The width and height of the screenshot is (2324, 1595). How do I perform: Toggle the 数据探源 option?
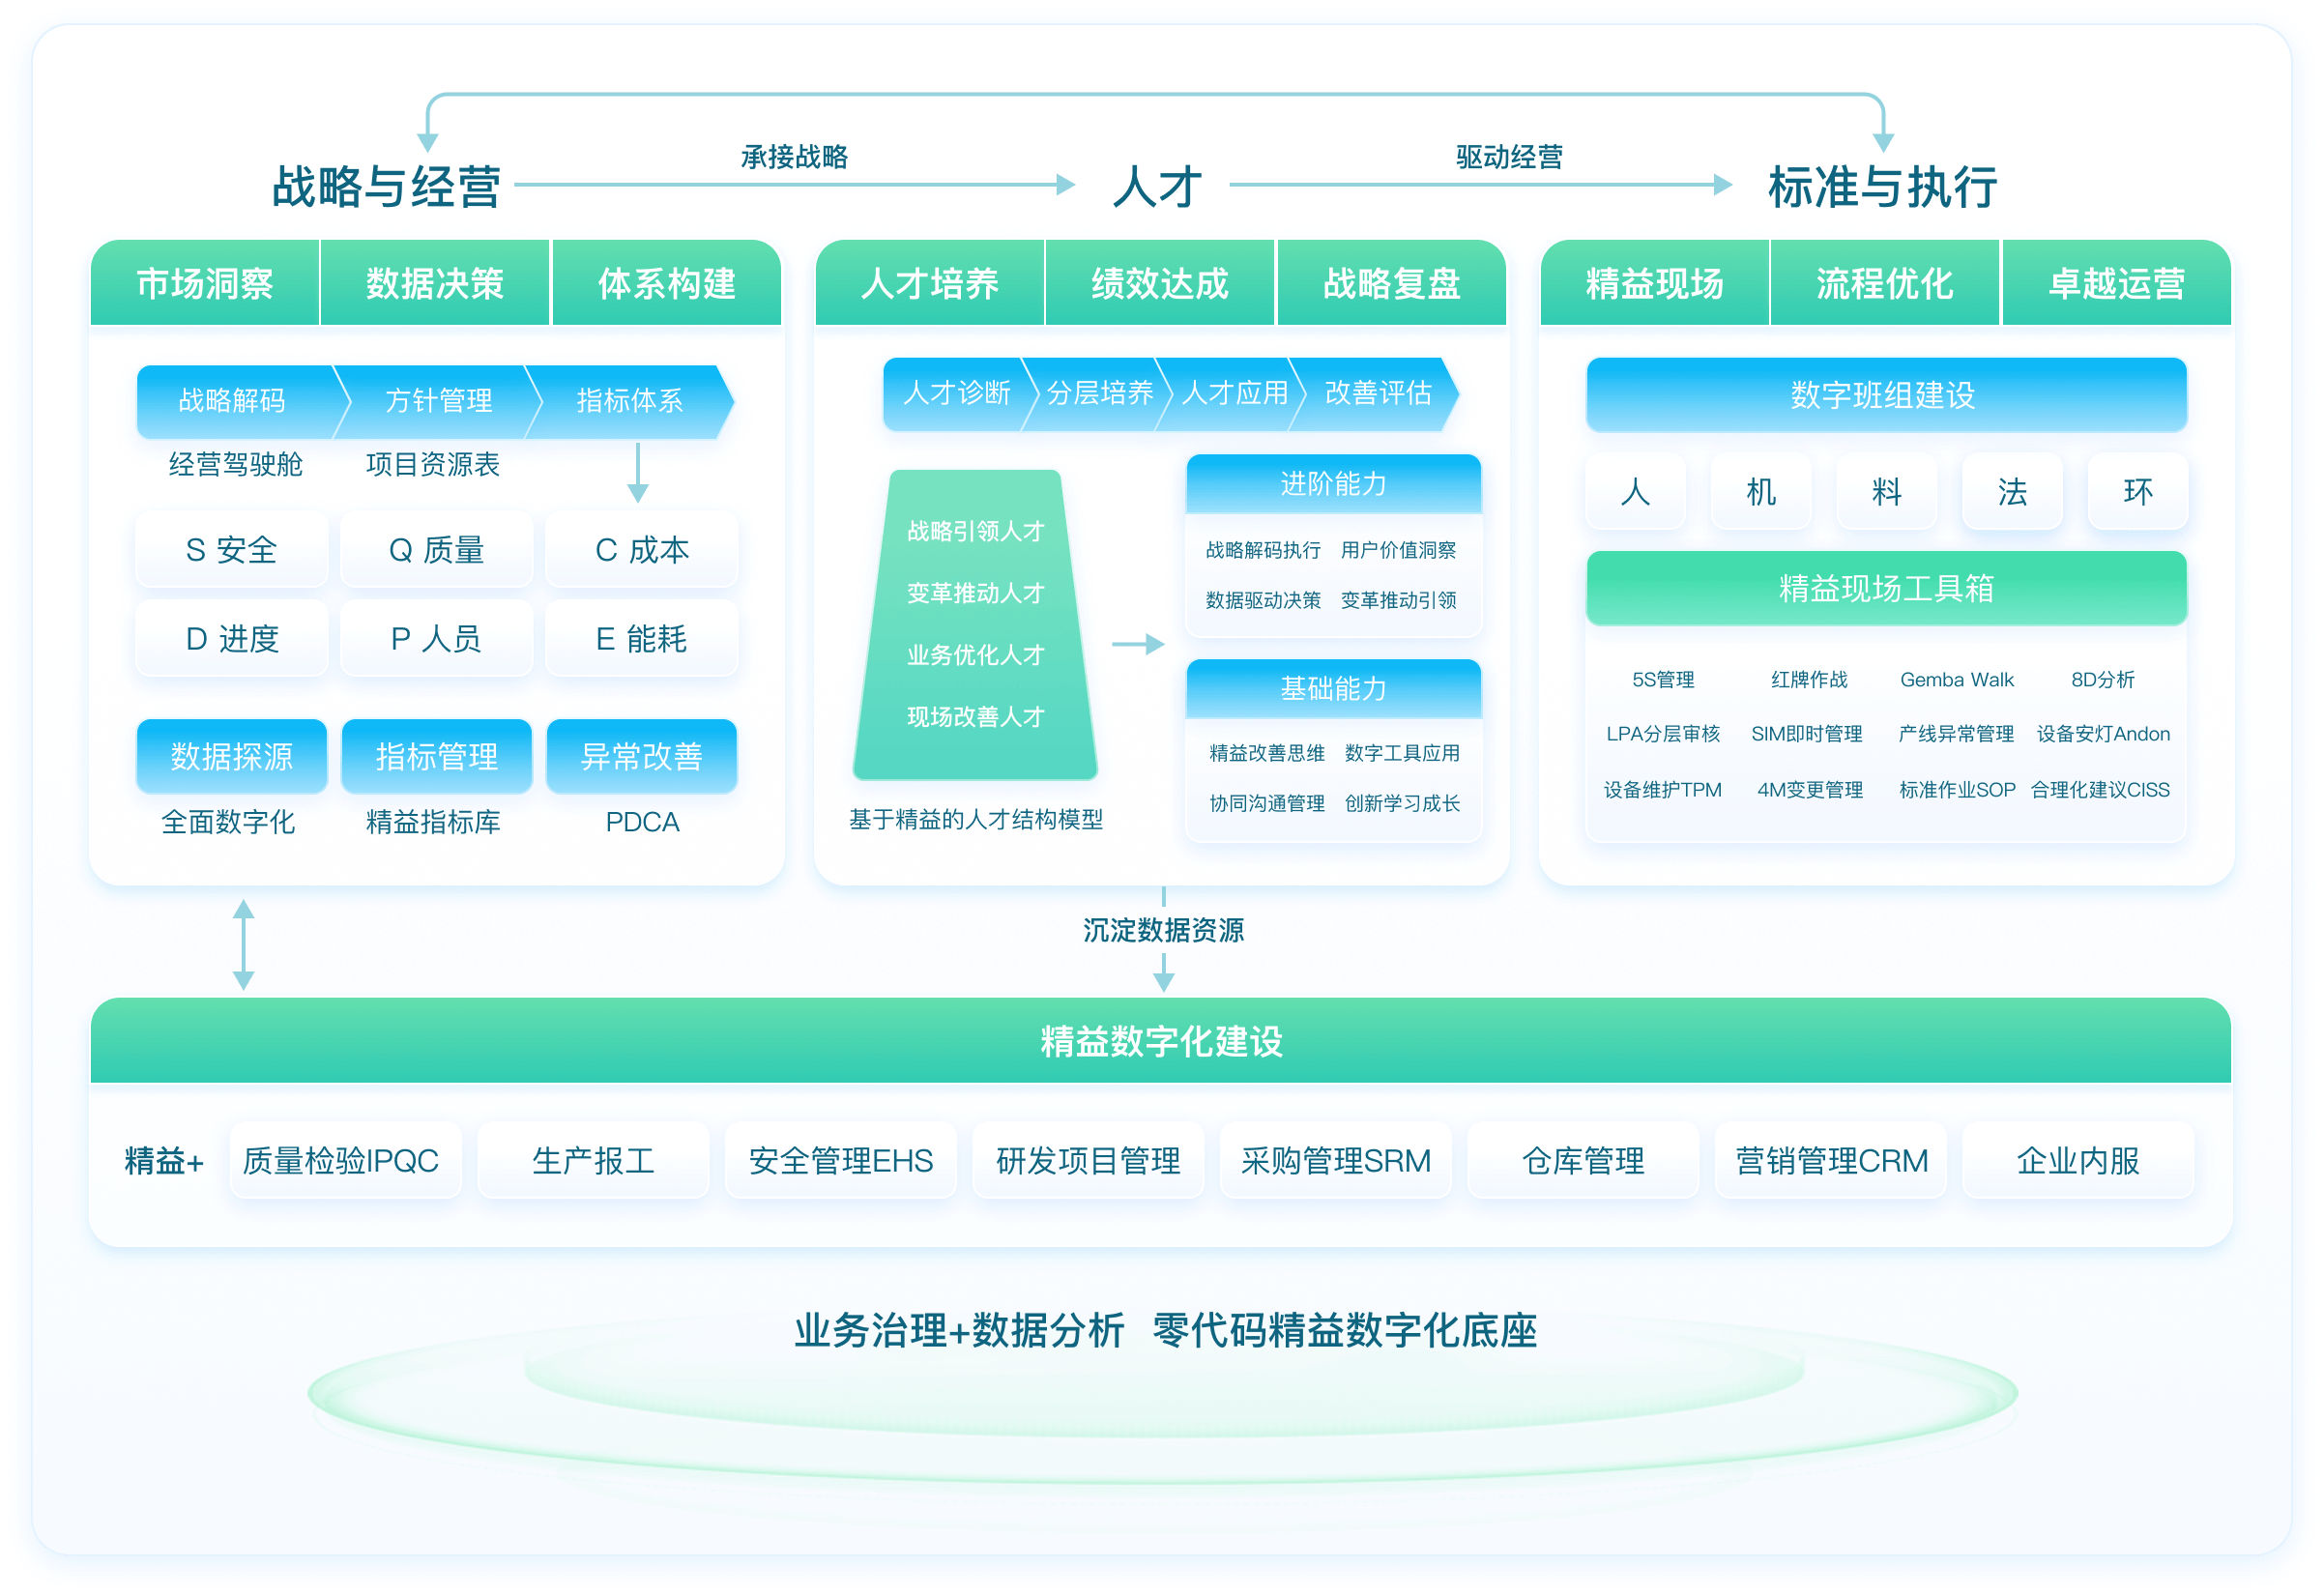(x=232, y=757)
